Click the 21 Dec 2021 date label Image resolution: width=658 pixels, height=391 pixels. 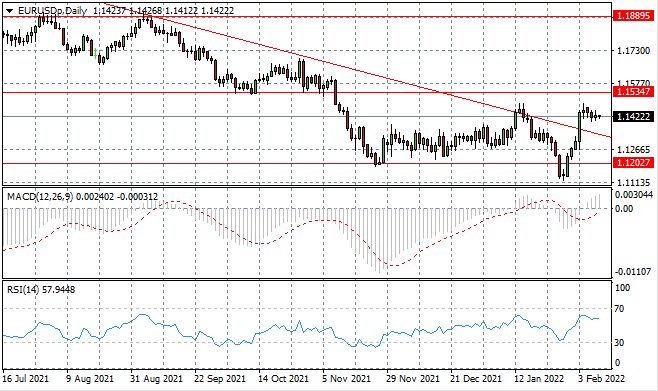point(476,378)
